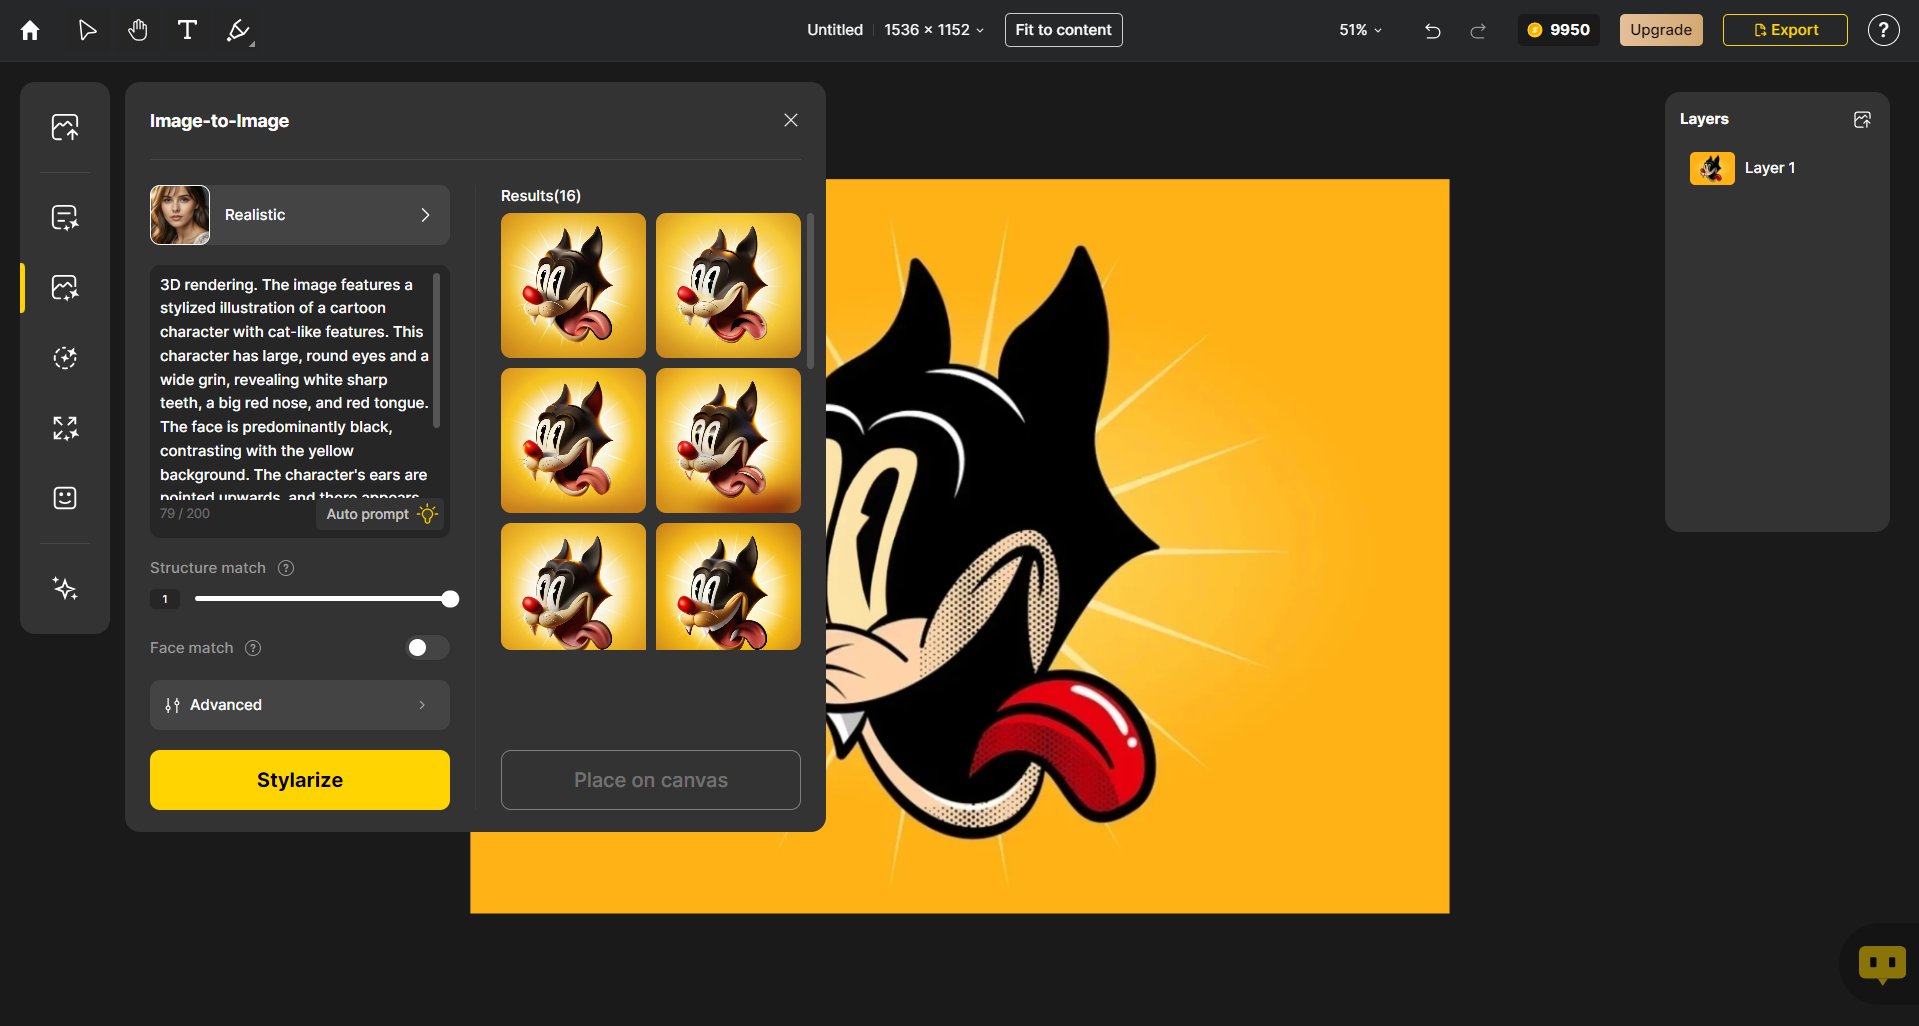Select second result thumbnail in top row

728,285
